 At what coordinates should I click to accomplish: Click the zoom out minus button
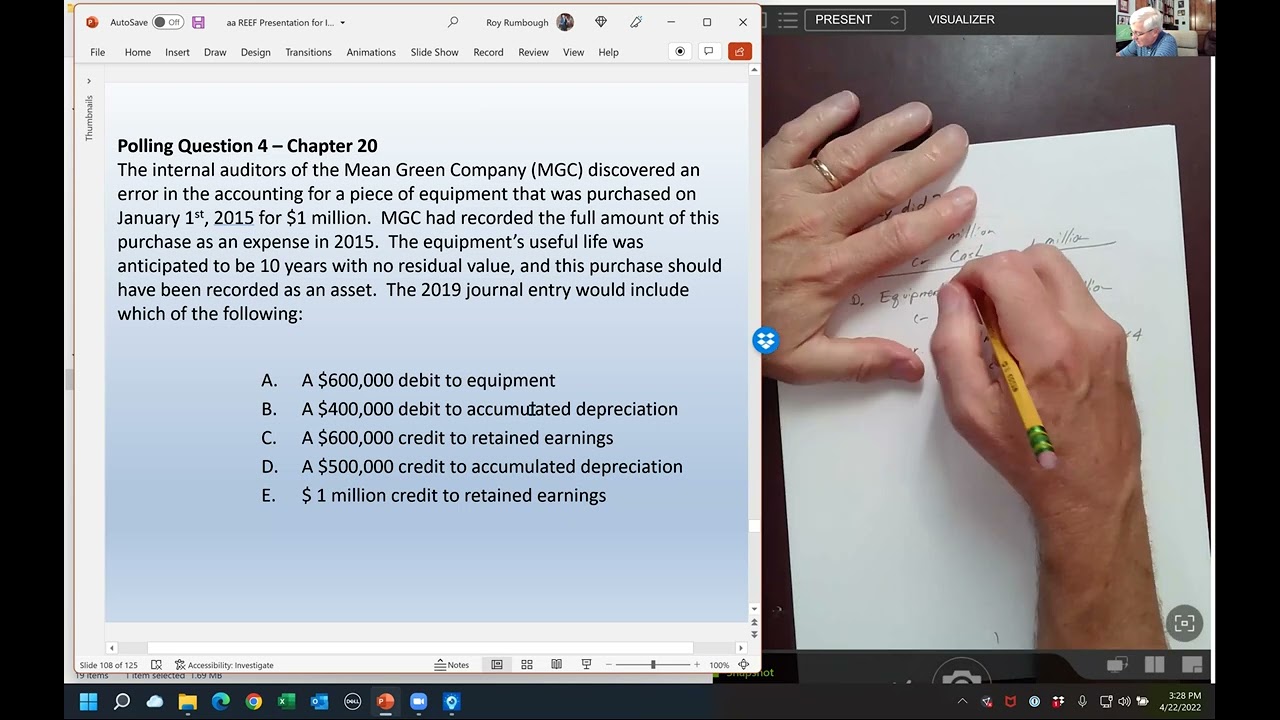pos(609,665)
